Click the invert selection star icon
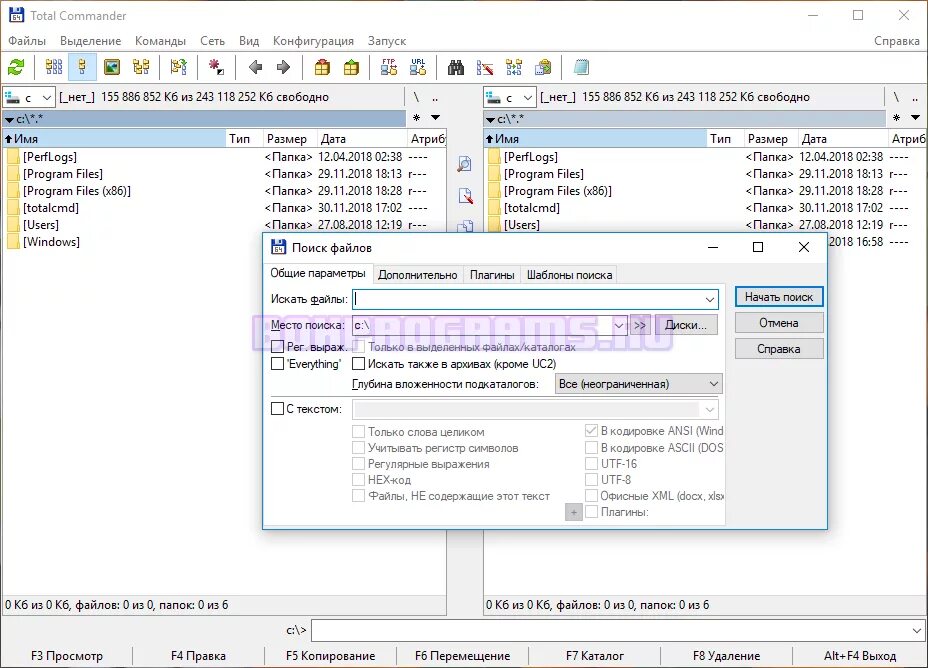The image size is (928, 668). (x=216, y=67)
